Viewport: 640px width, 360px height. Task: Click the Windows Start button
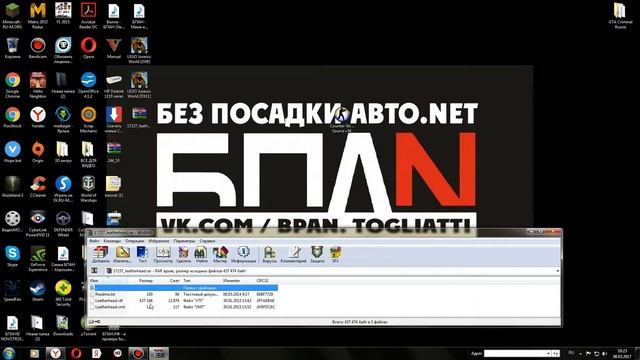[x=9, y=353]
